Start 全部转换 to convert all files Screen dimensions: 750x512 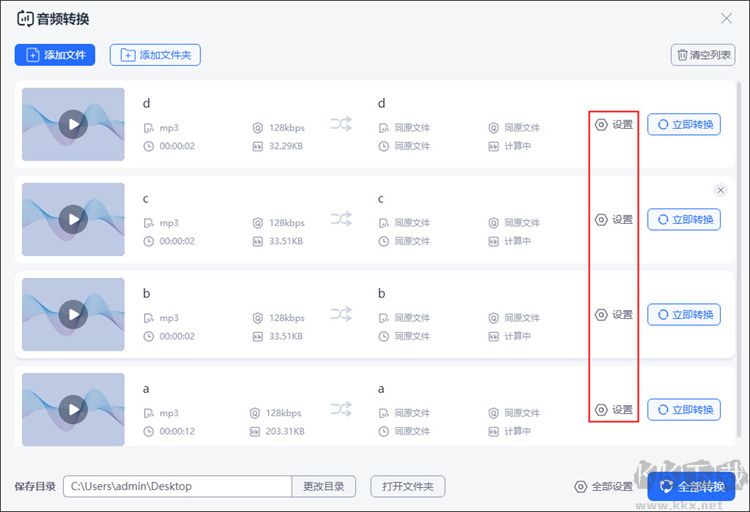[x=691, y=487]
